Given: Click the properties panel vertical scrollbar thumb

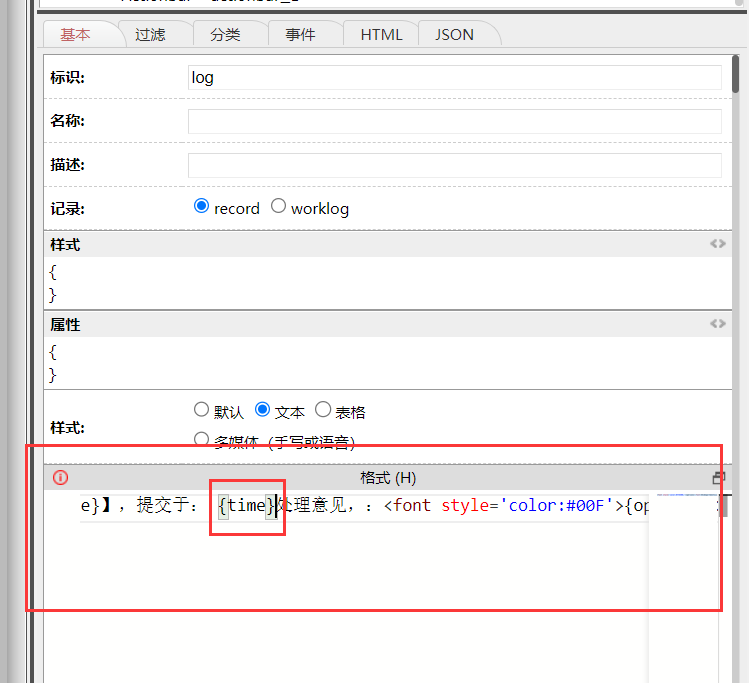Looking at the screenshot, I should [x=736, y=74].
